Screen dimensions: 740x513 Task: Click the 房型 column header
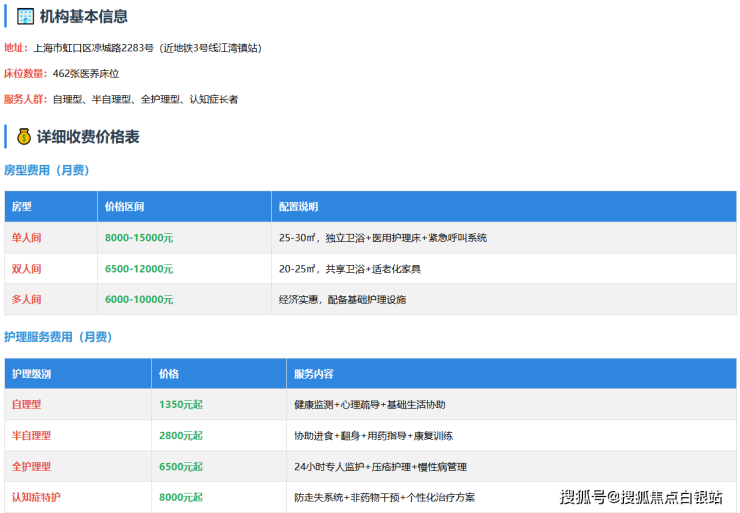coord(22,206)
